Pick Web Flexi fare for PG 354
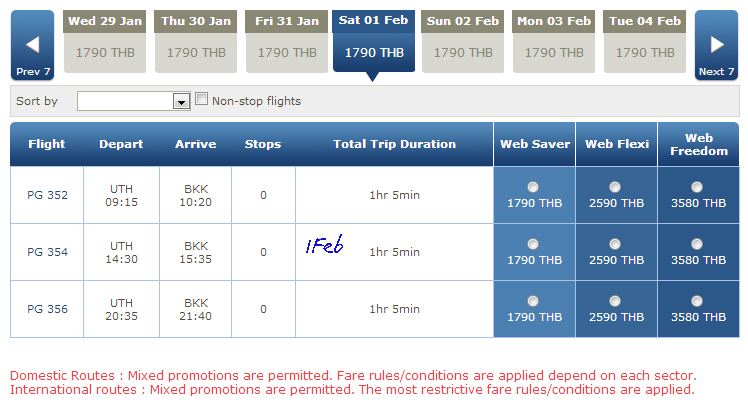748x410 pixels. coord(614,244)
